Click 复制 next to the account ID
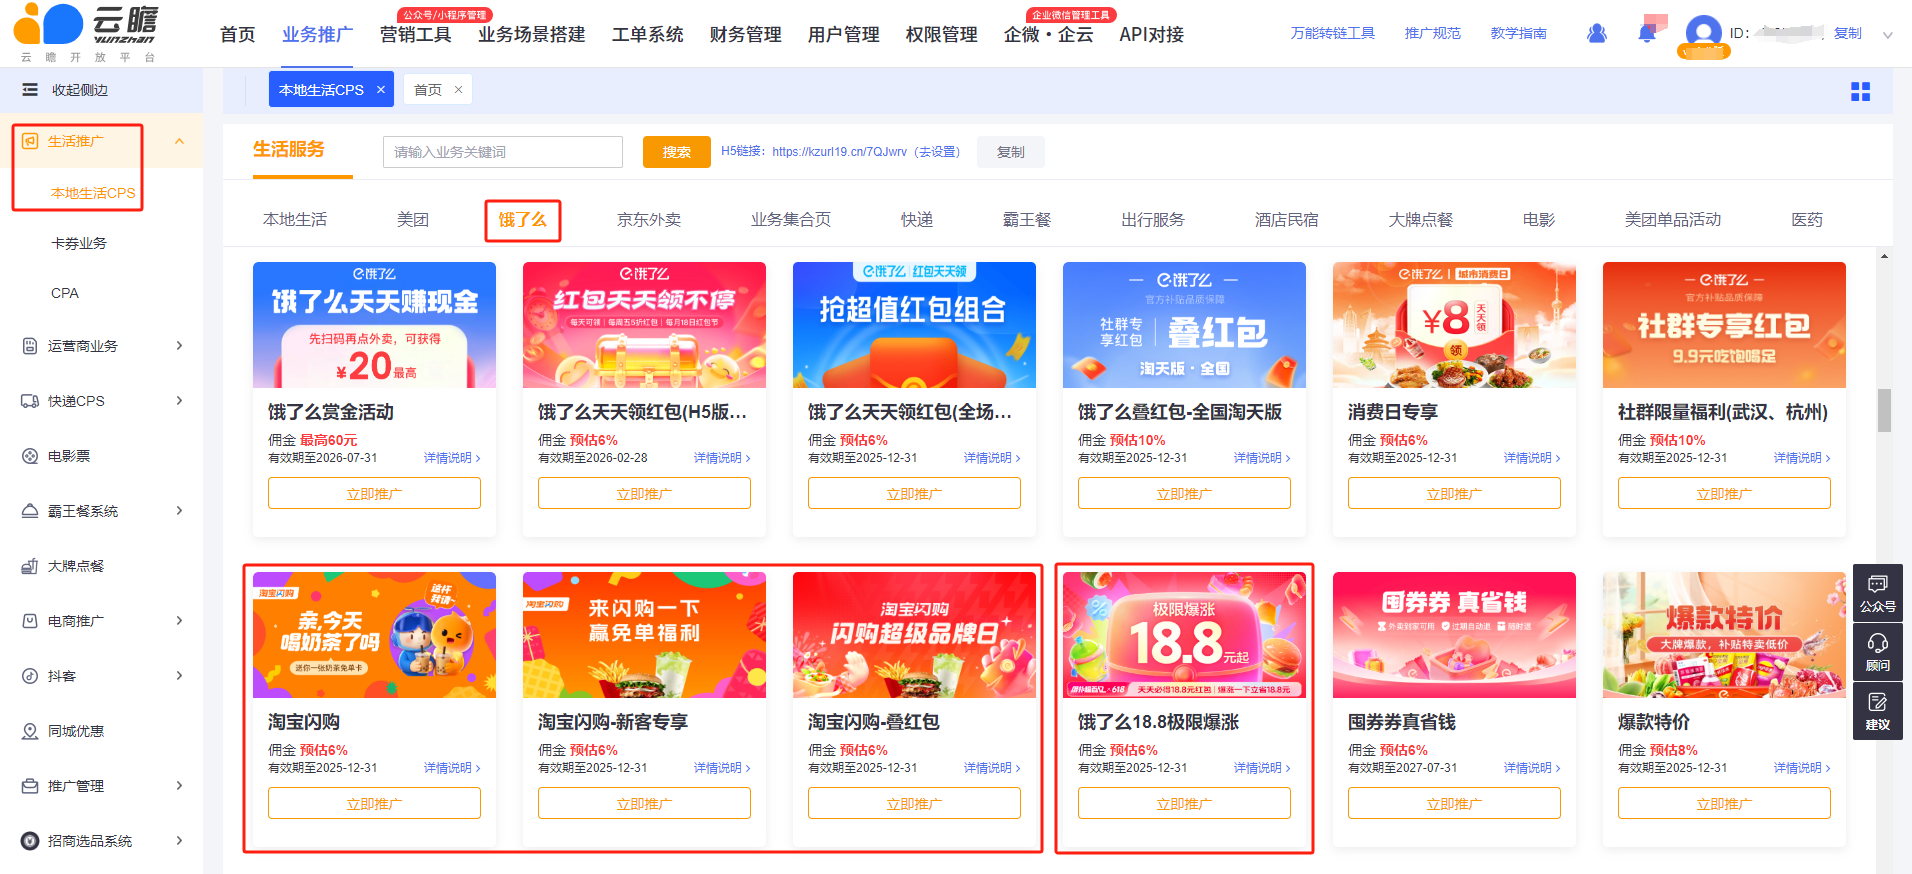This screenshot has width=1912, height=874. point(1847,33)
